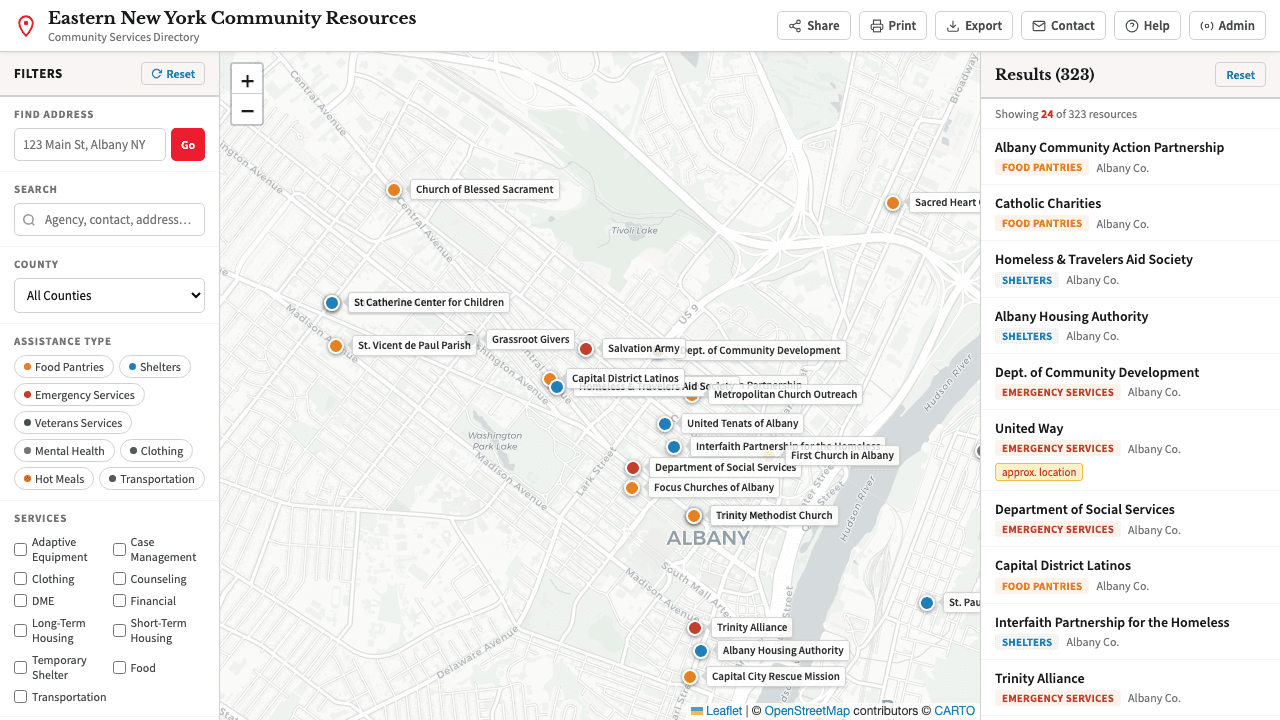Click the Export download icon
Screen dimensions: 1280x720
tap(950, 25)
